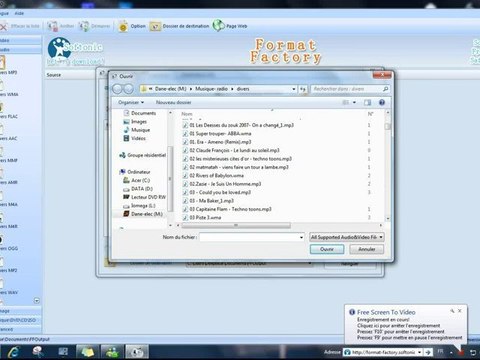Select 02 Claude François - Le lundi au soleil.mp3
The width and height of the screenshot is (480, 360).
pyautogui.click(x=234, y=150)
